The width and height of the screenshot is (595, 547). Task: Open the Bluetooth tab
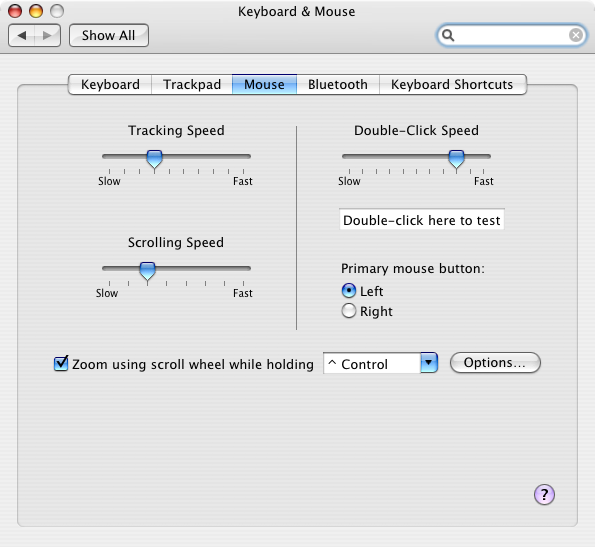click(x=338, y=84)
